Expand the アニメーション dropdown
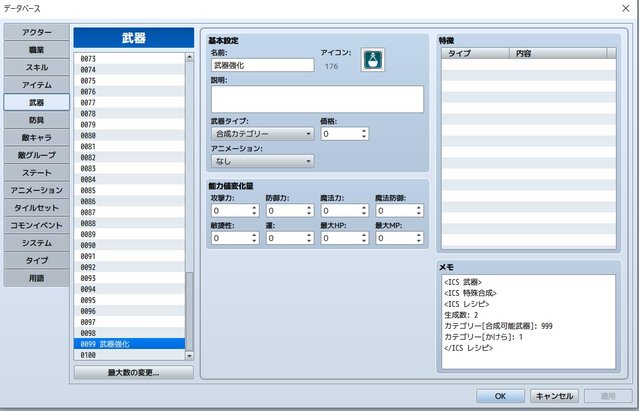 [x=262, y=161]
